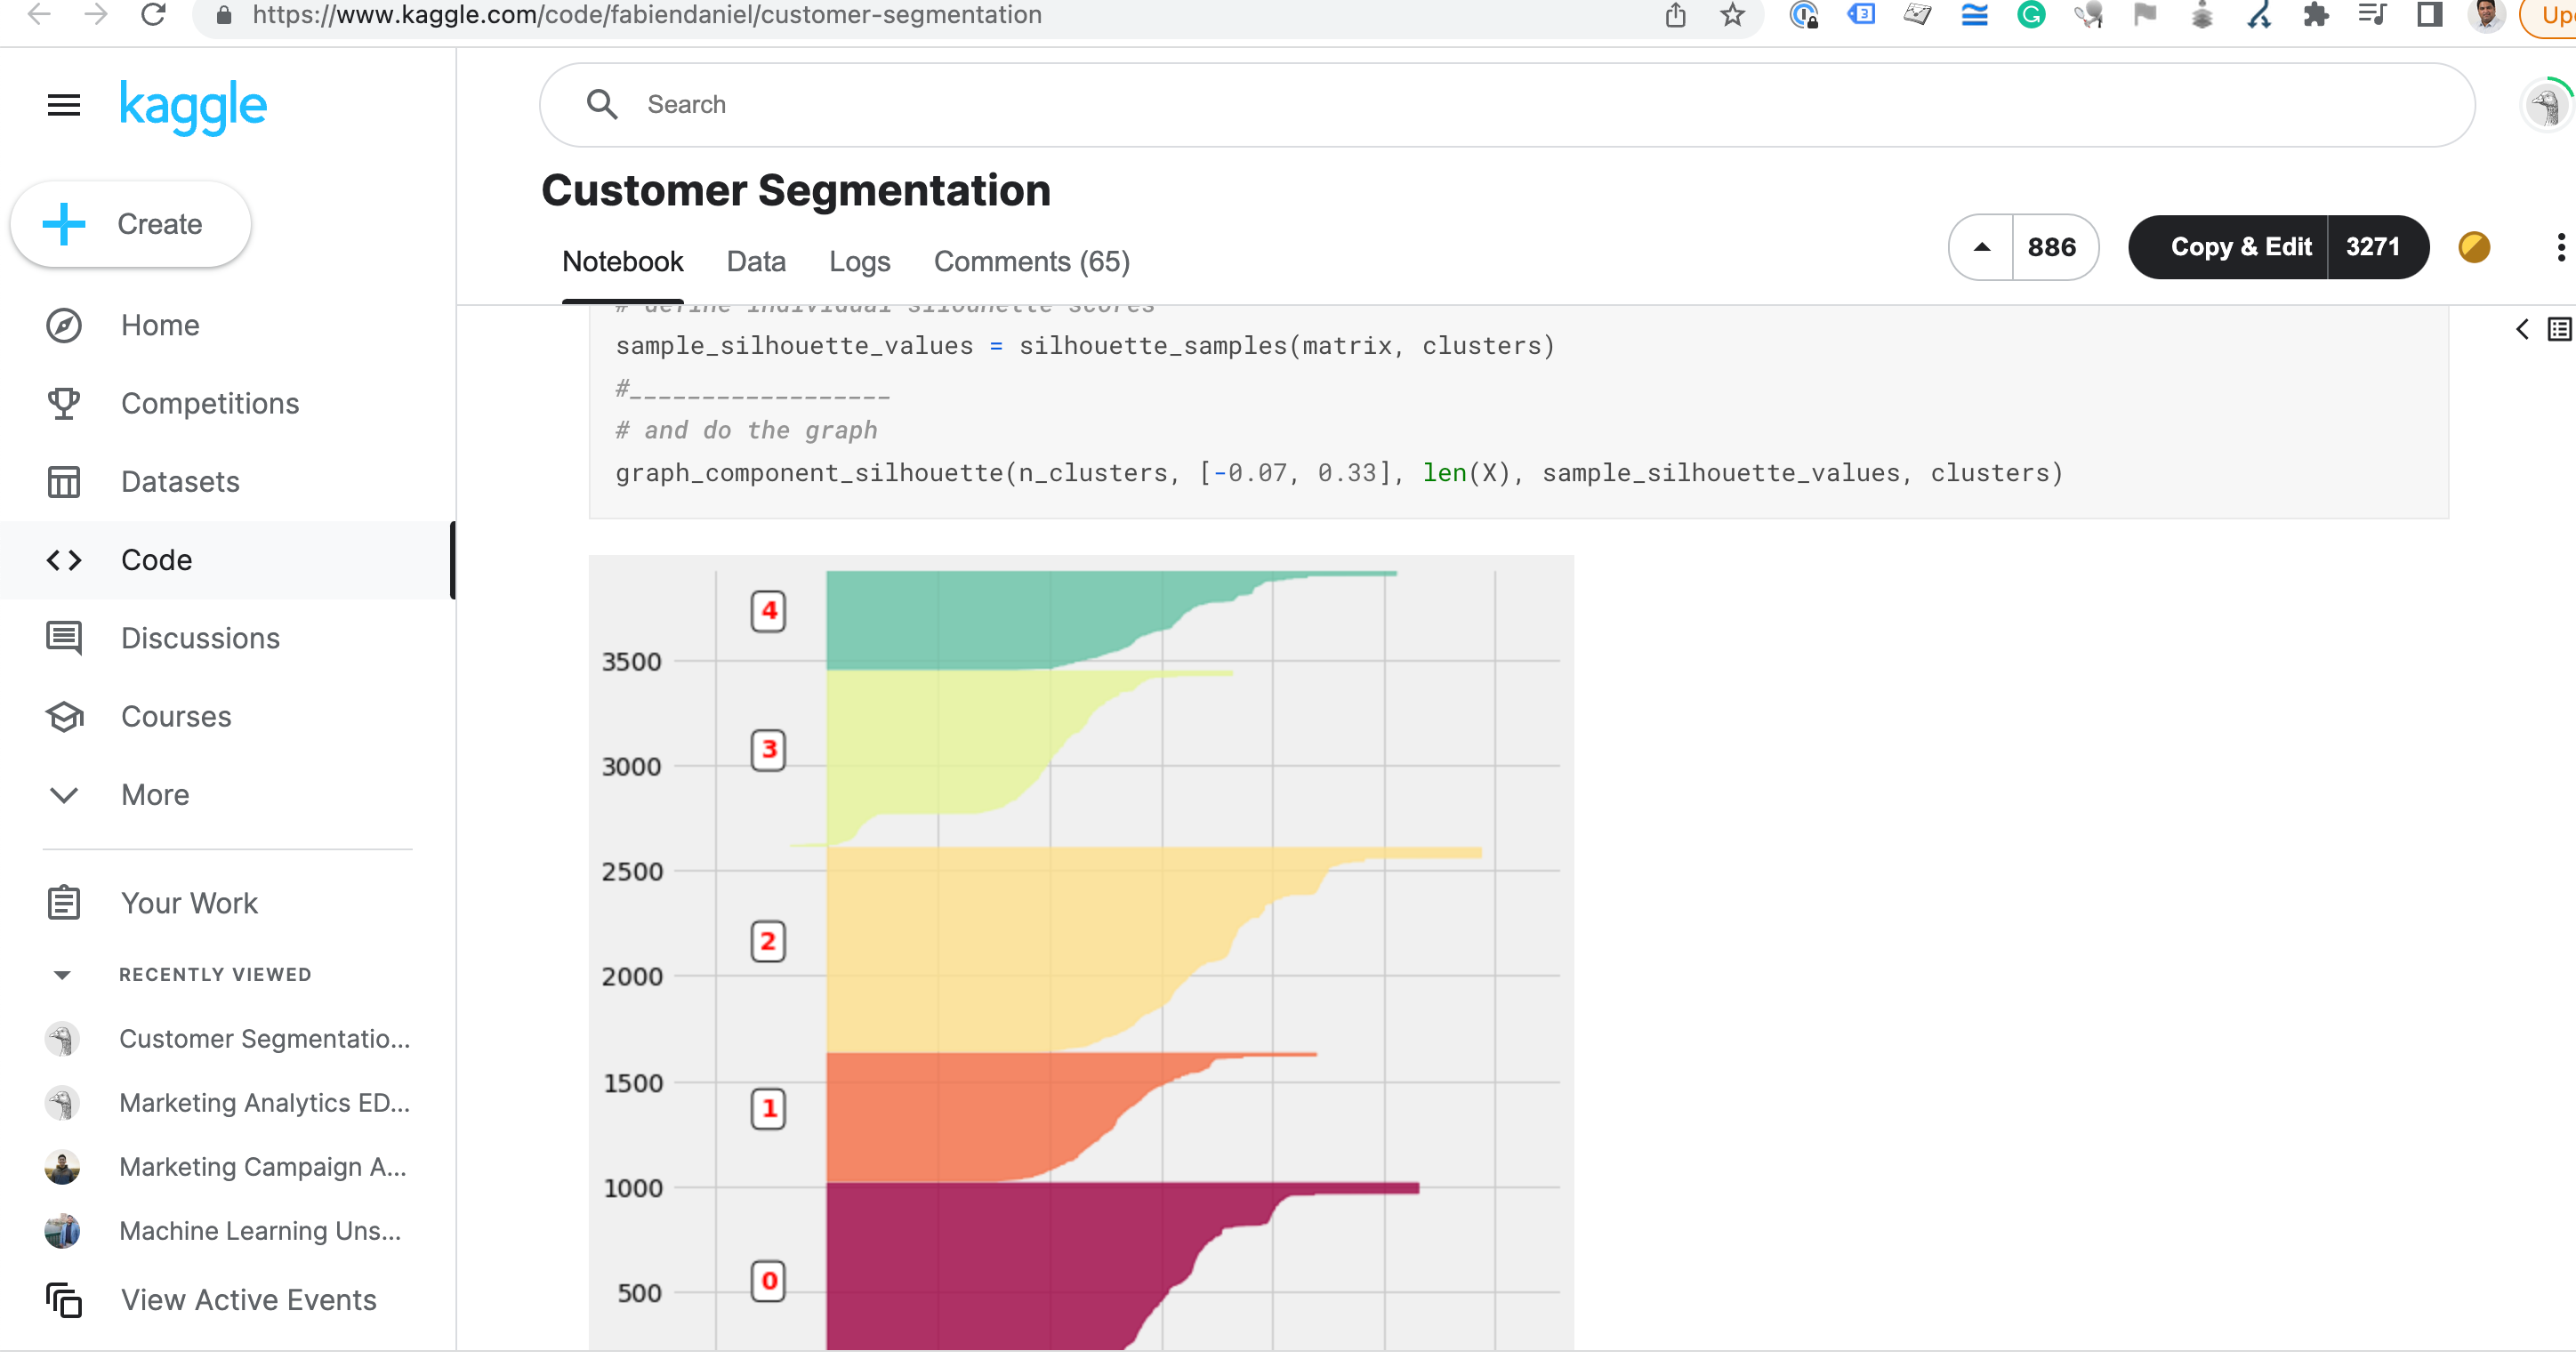Open Courses via the graduation cap icon
The width and height of the screenshot is (2576, 1359).
[63, 716]
